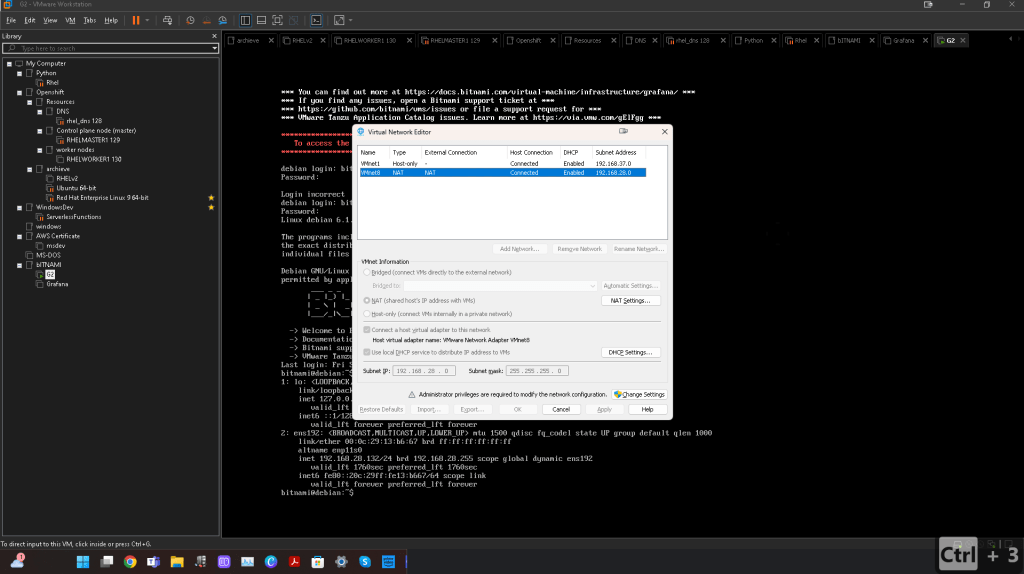
Task: Toggle the library sidebar view icon
Action: click(x=245, y=20)
